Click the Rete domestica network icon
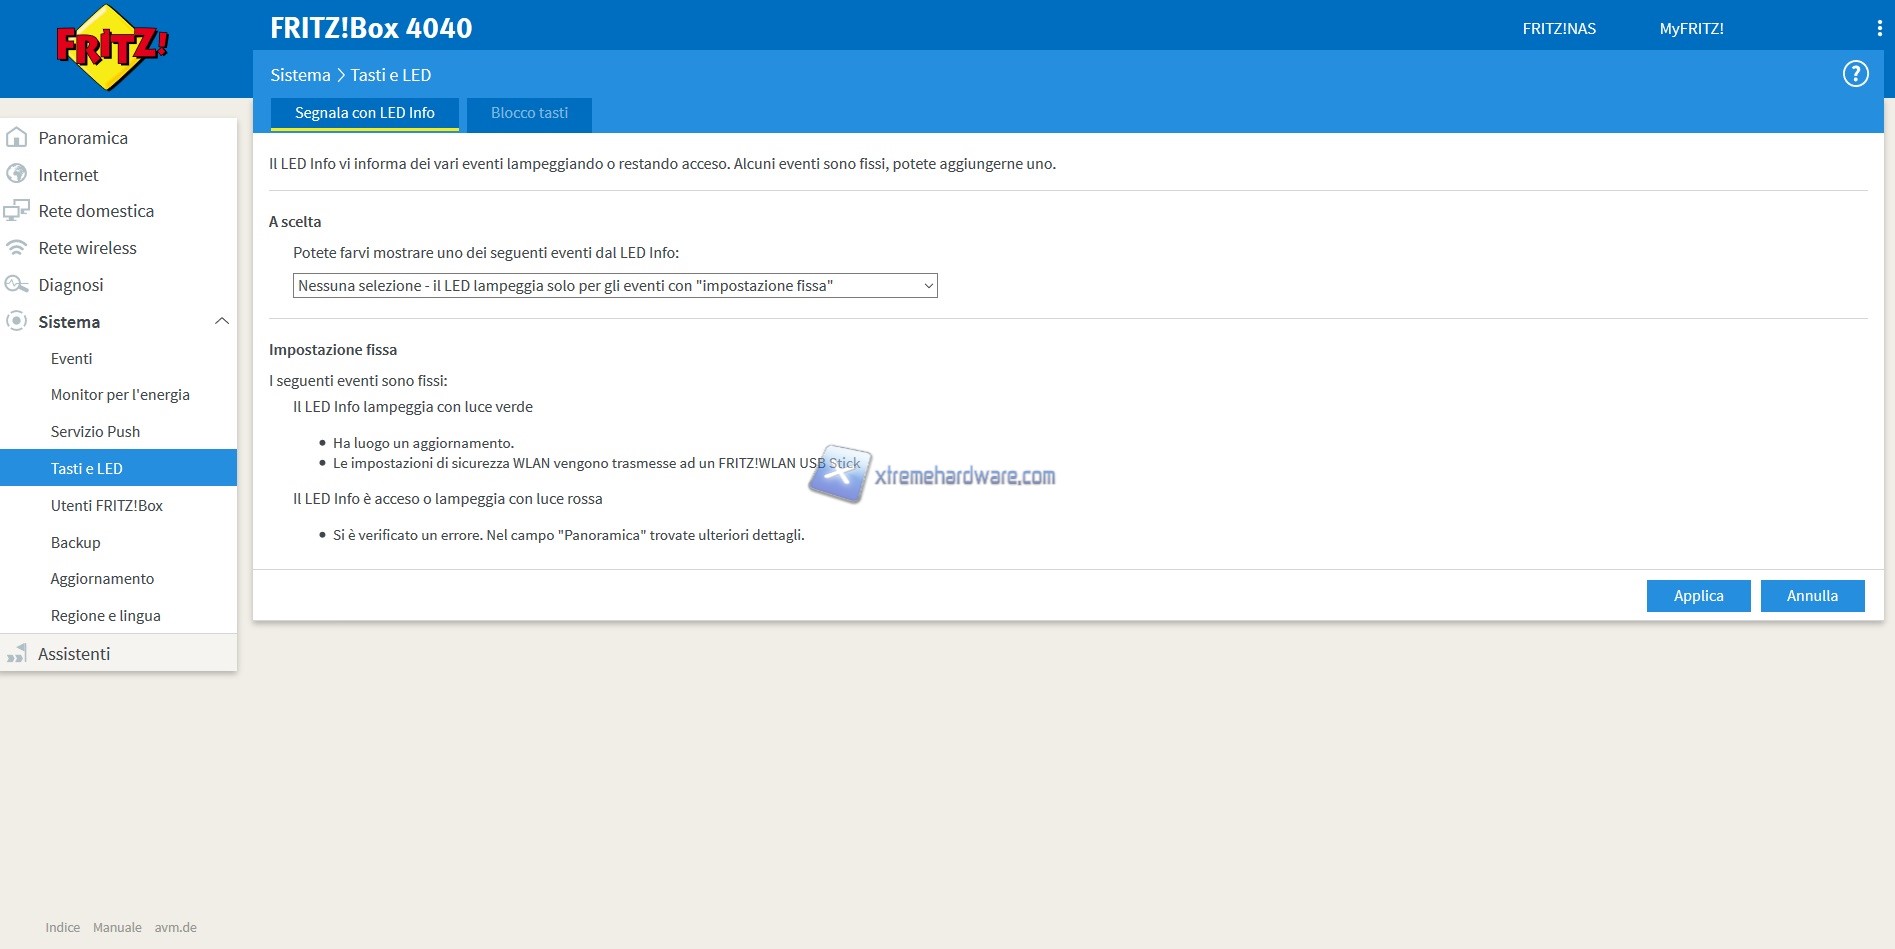 point(17,211)
